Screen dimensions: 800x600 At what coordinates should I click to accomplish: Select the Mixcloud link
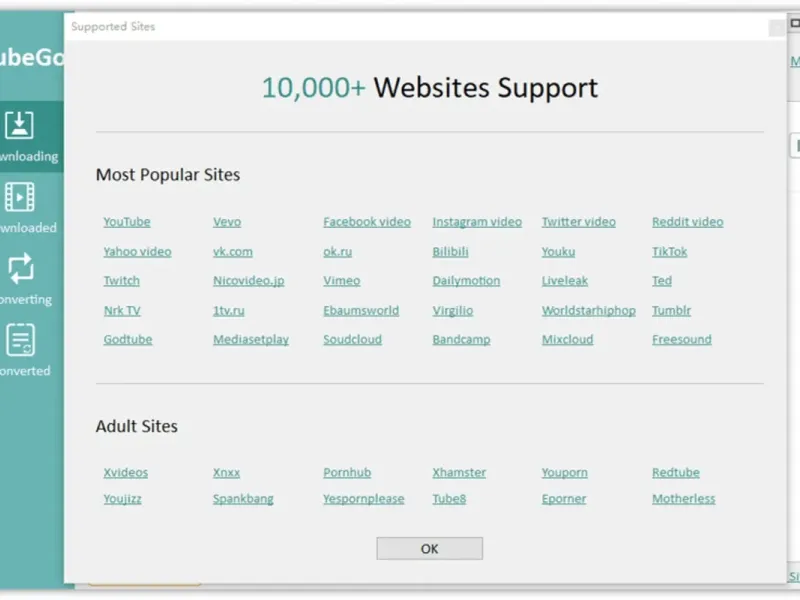click(568, 340)
